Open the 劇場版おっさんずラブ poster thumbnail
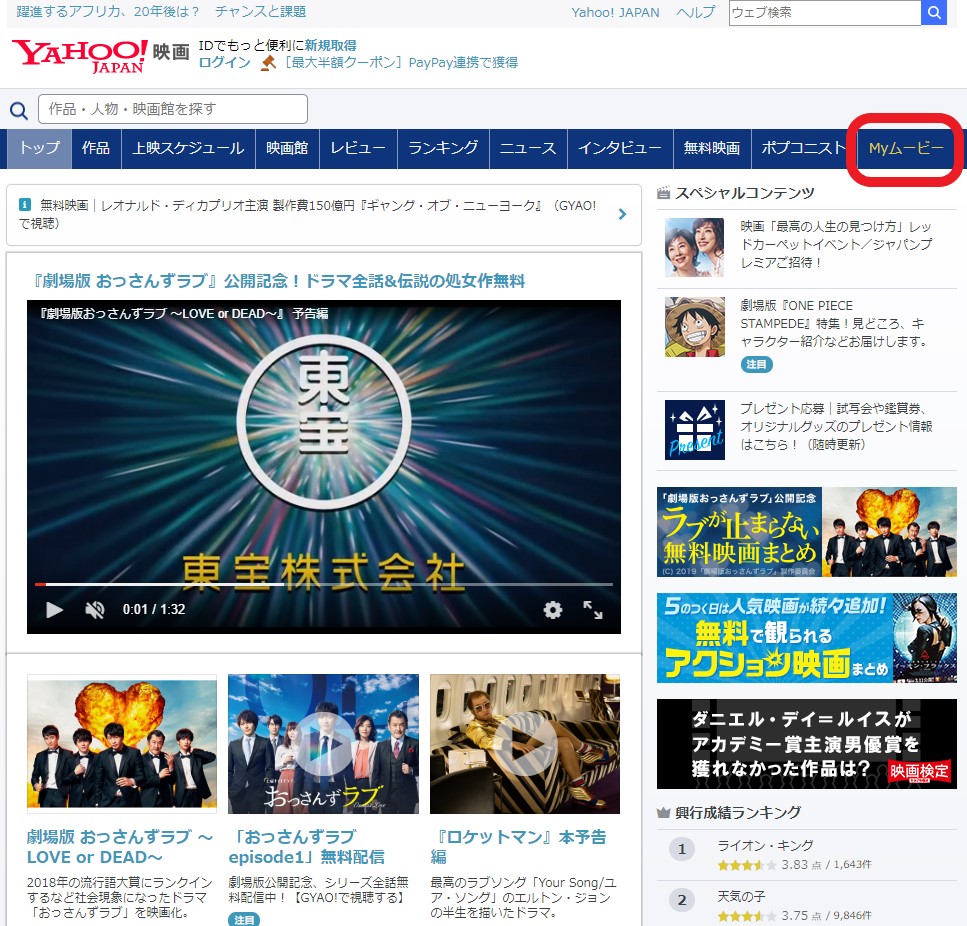The height and width of the screenshot is (926, 967). tap(122, 742)
